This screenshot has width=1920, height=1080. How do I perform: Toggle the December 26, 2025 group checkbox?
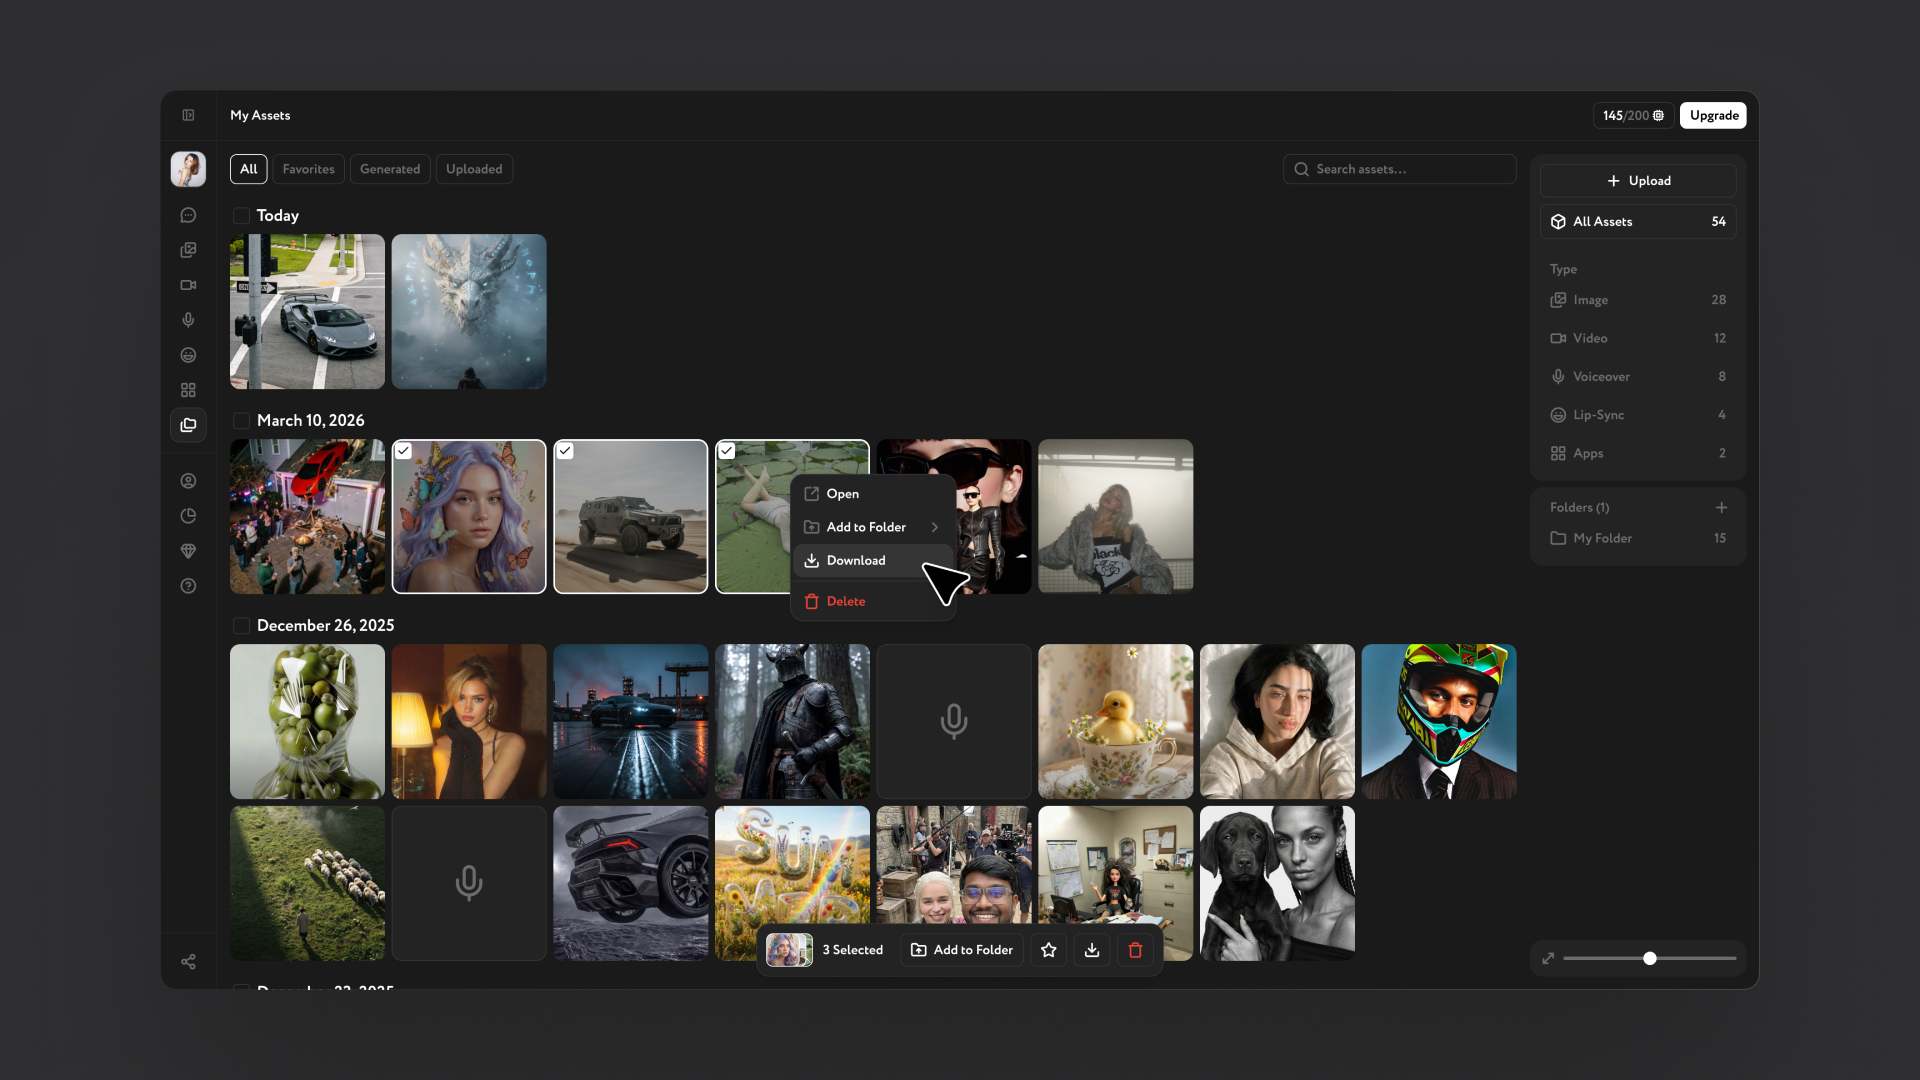click(241, 626)
